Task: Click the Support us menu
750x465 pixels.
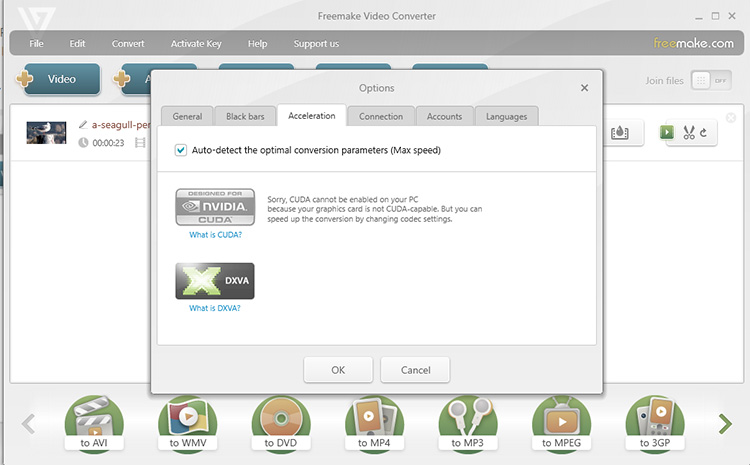Action: (316, 44)
